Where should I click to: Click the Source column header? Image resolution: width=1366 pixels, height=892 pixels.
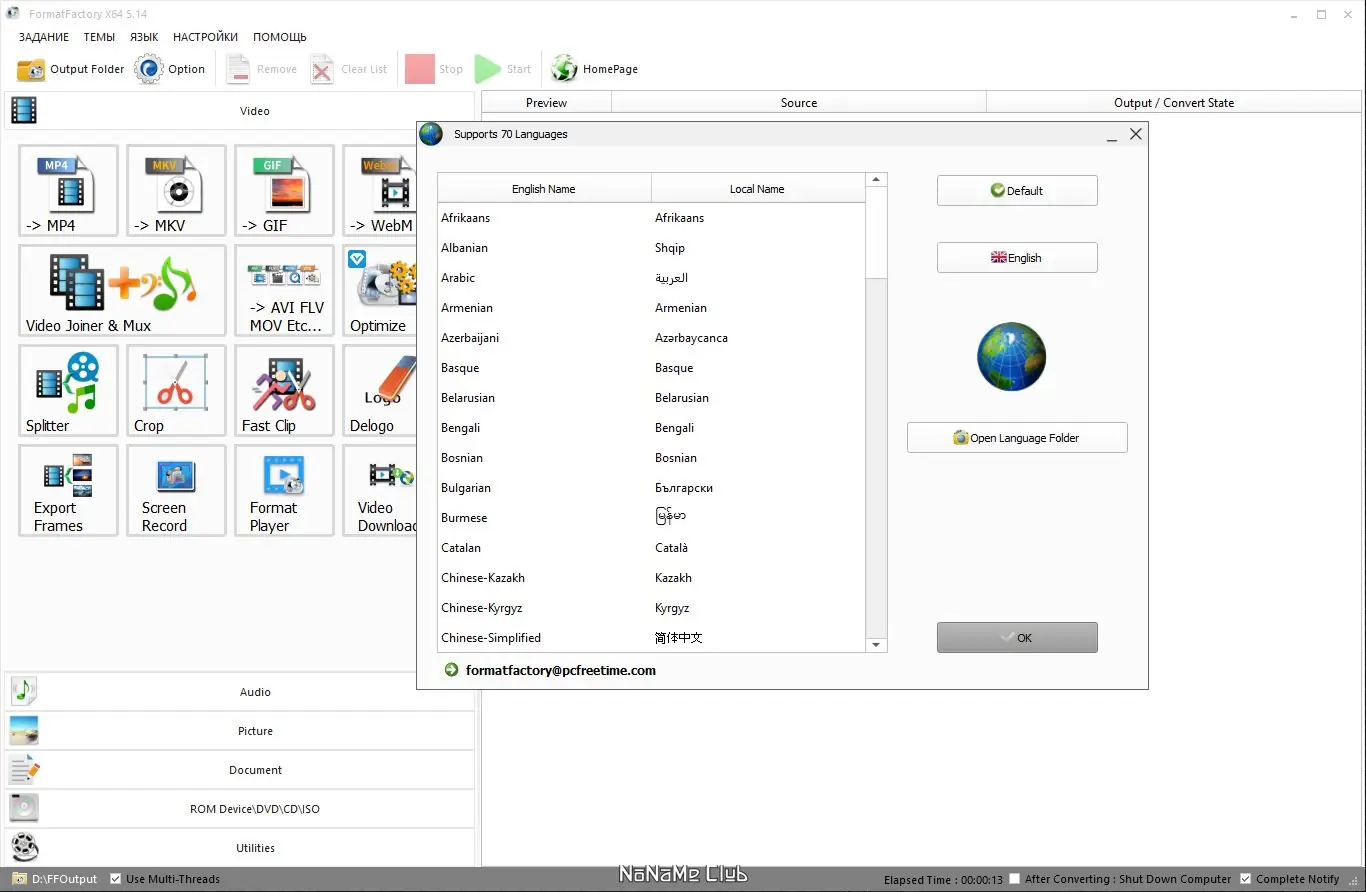point(799,103)
